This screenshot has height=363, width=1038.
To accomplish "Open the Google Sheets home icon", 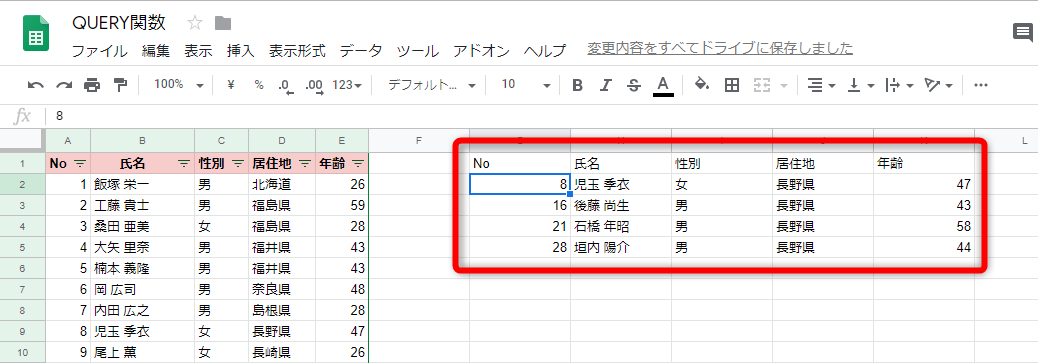I will [36, 34].
